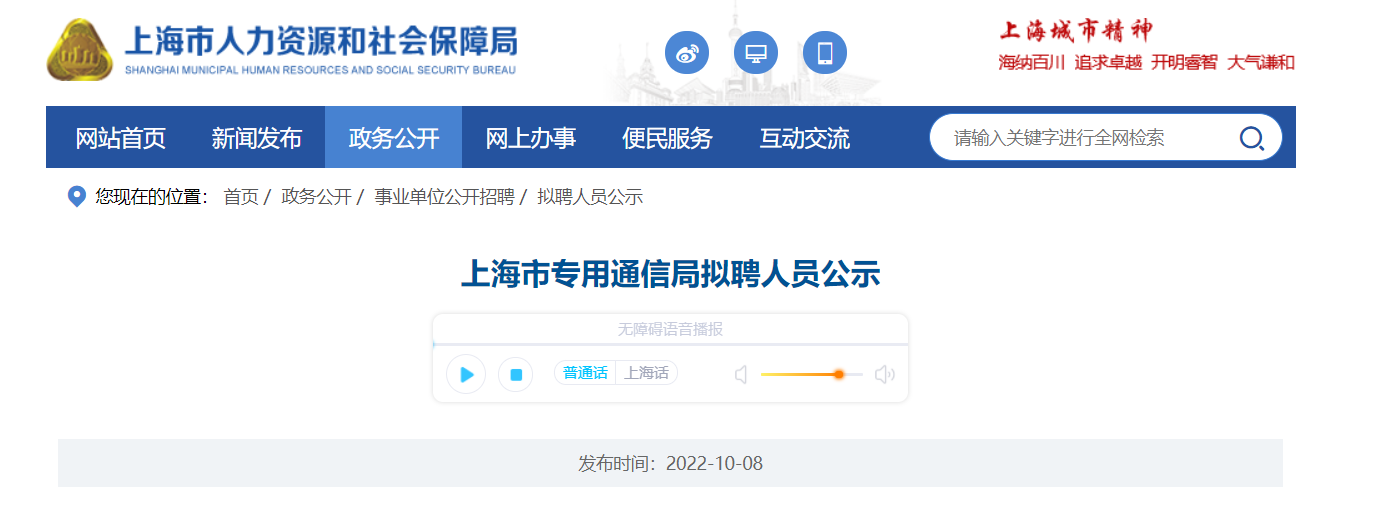This screenshot has width=1375, height=510.
Task: Click the desktop computer version icon
Action: click(x=756, y=53)
